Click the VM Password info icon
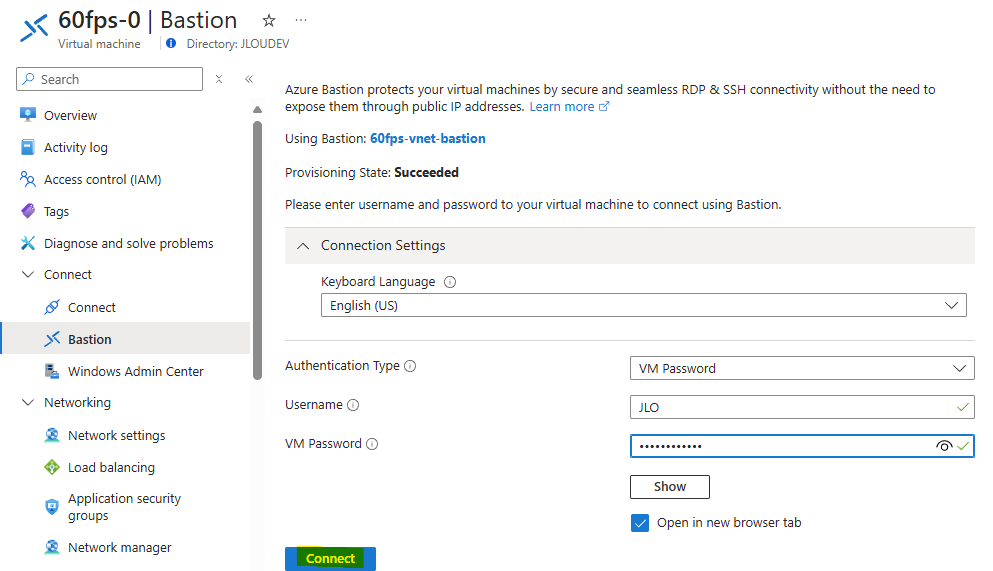The height and width of the screenshot is (571, 993). pos(372,444)
